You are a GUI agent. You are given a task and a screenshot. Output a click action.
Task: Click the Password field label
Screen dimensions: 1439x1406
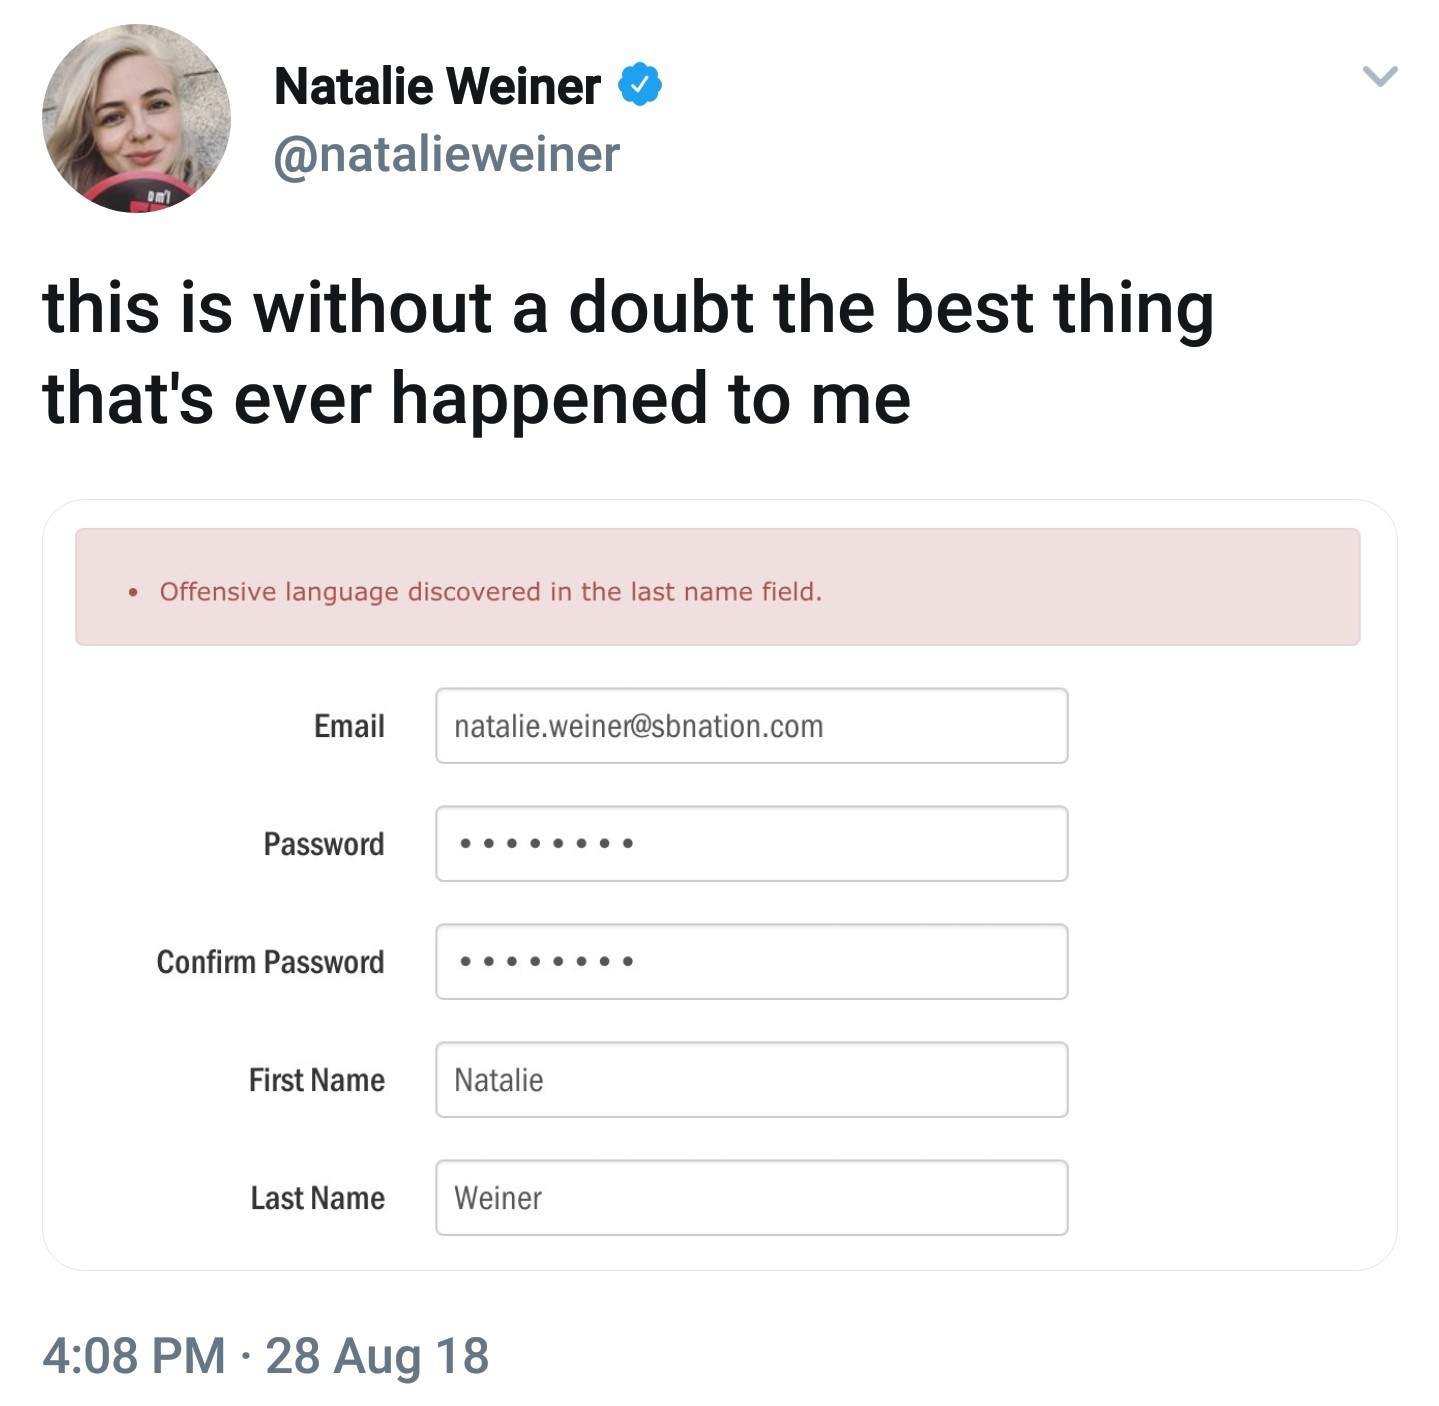[323, 844]
